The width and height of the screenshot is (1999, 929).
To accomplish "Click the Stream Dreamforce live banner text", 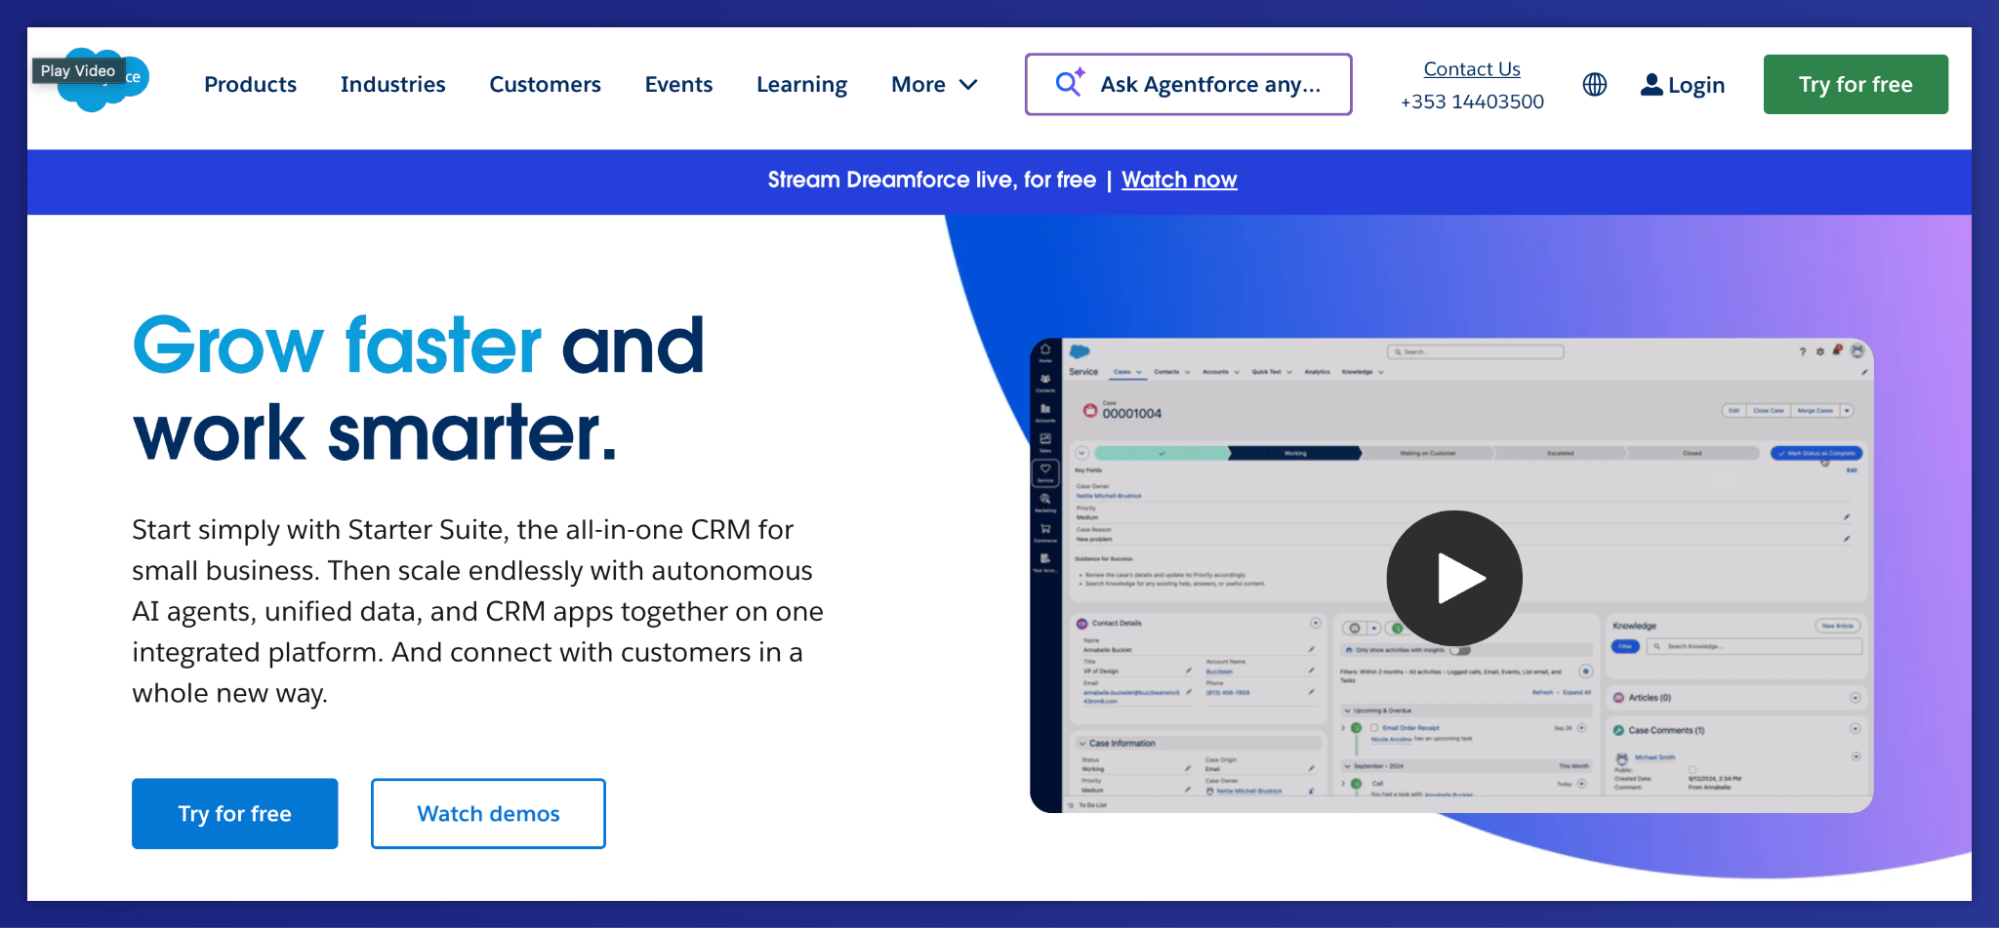I will 932,180.
